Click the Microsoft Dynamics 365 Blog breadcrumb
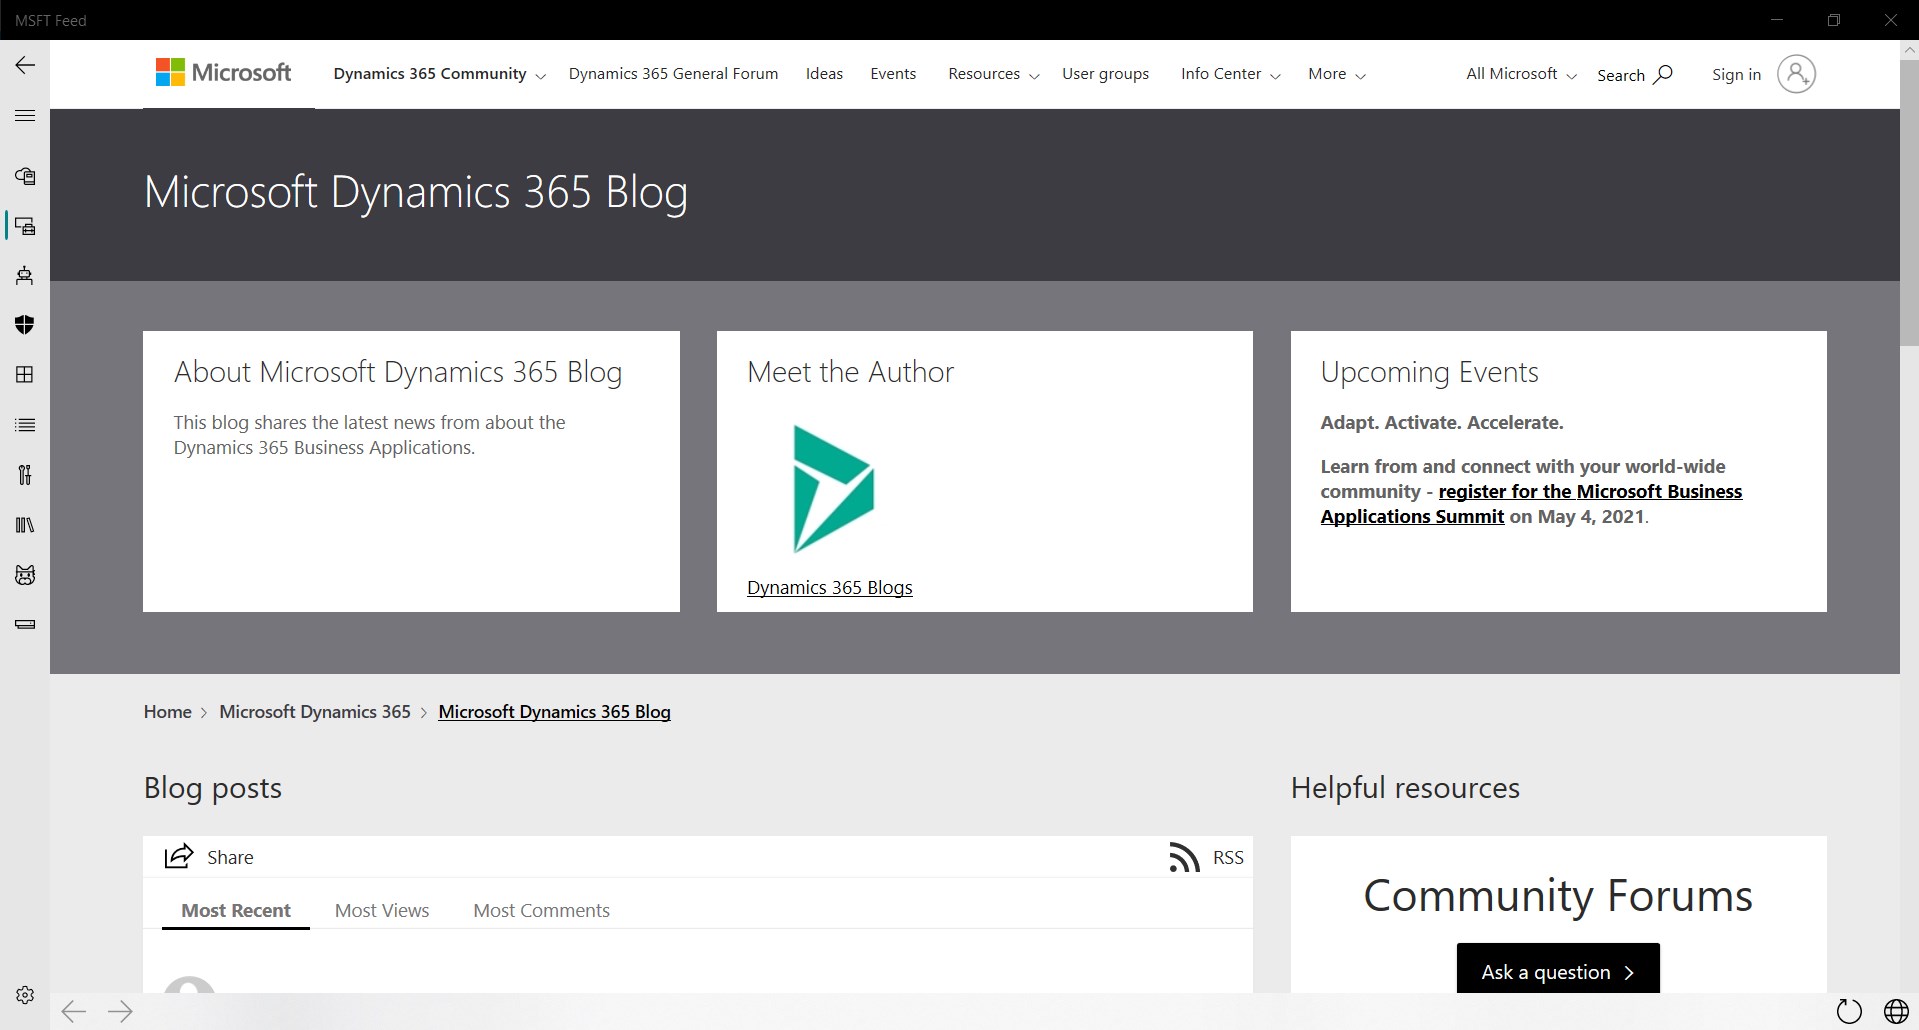Viewport: 1919px width, 1030px height. pyautogui.click(x=554, y=712)
